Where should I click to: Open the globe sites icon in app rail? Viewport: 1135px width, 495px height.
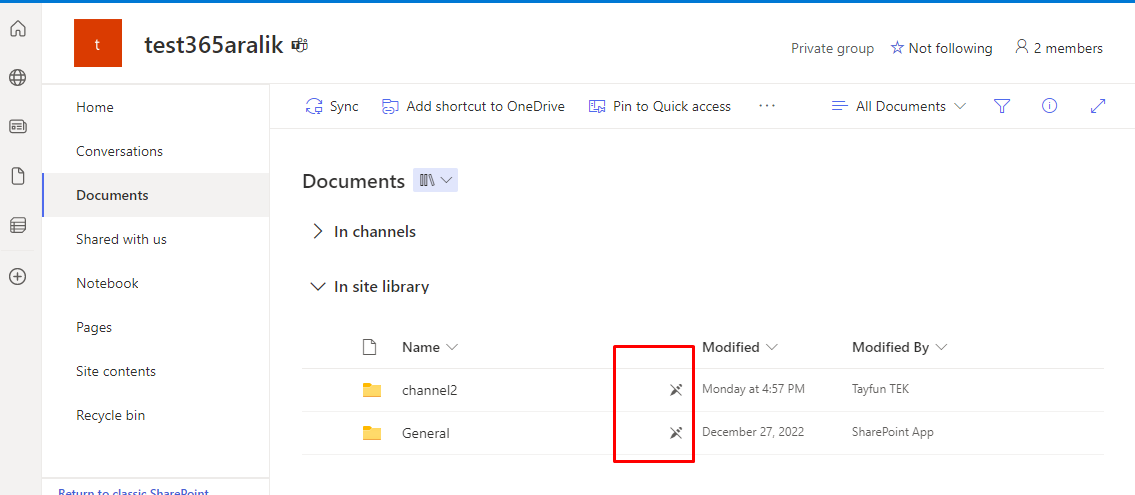pos(17,78)
